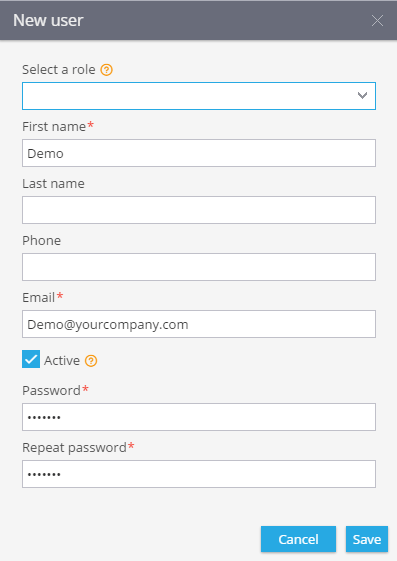Click the Repeat password field
The image size is (397, 561).
point(199,474)
